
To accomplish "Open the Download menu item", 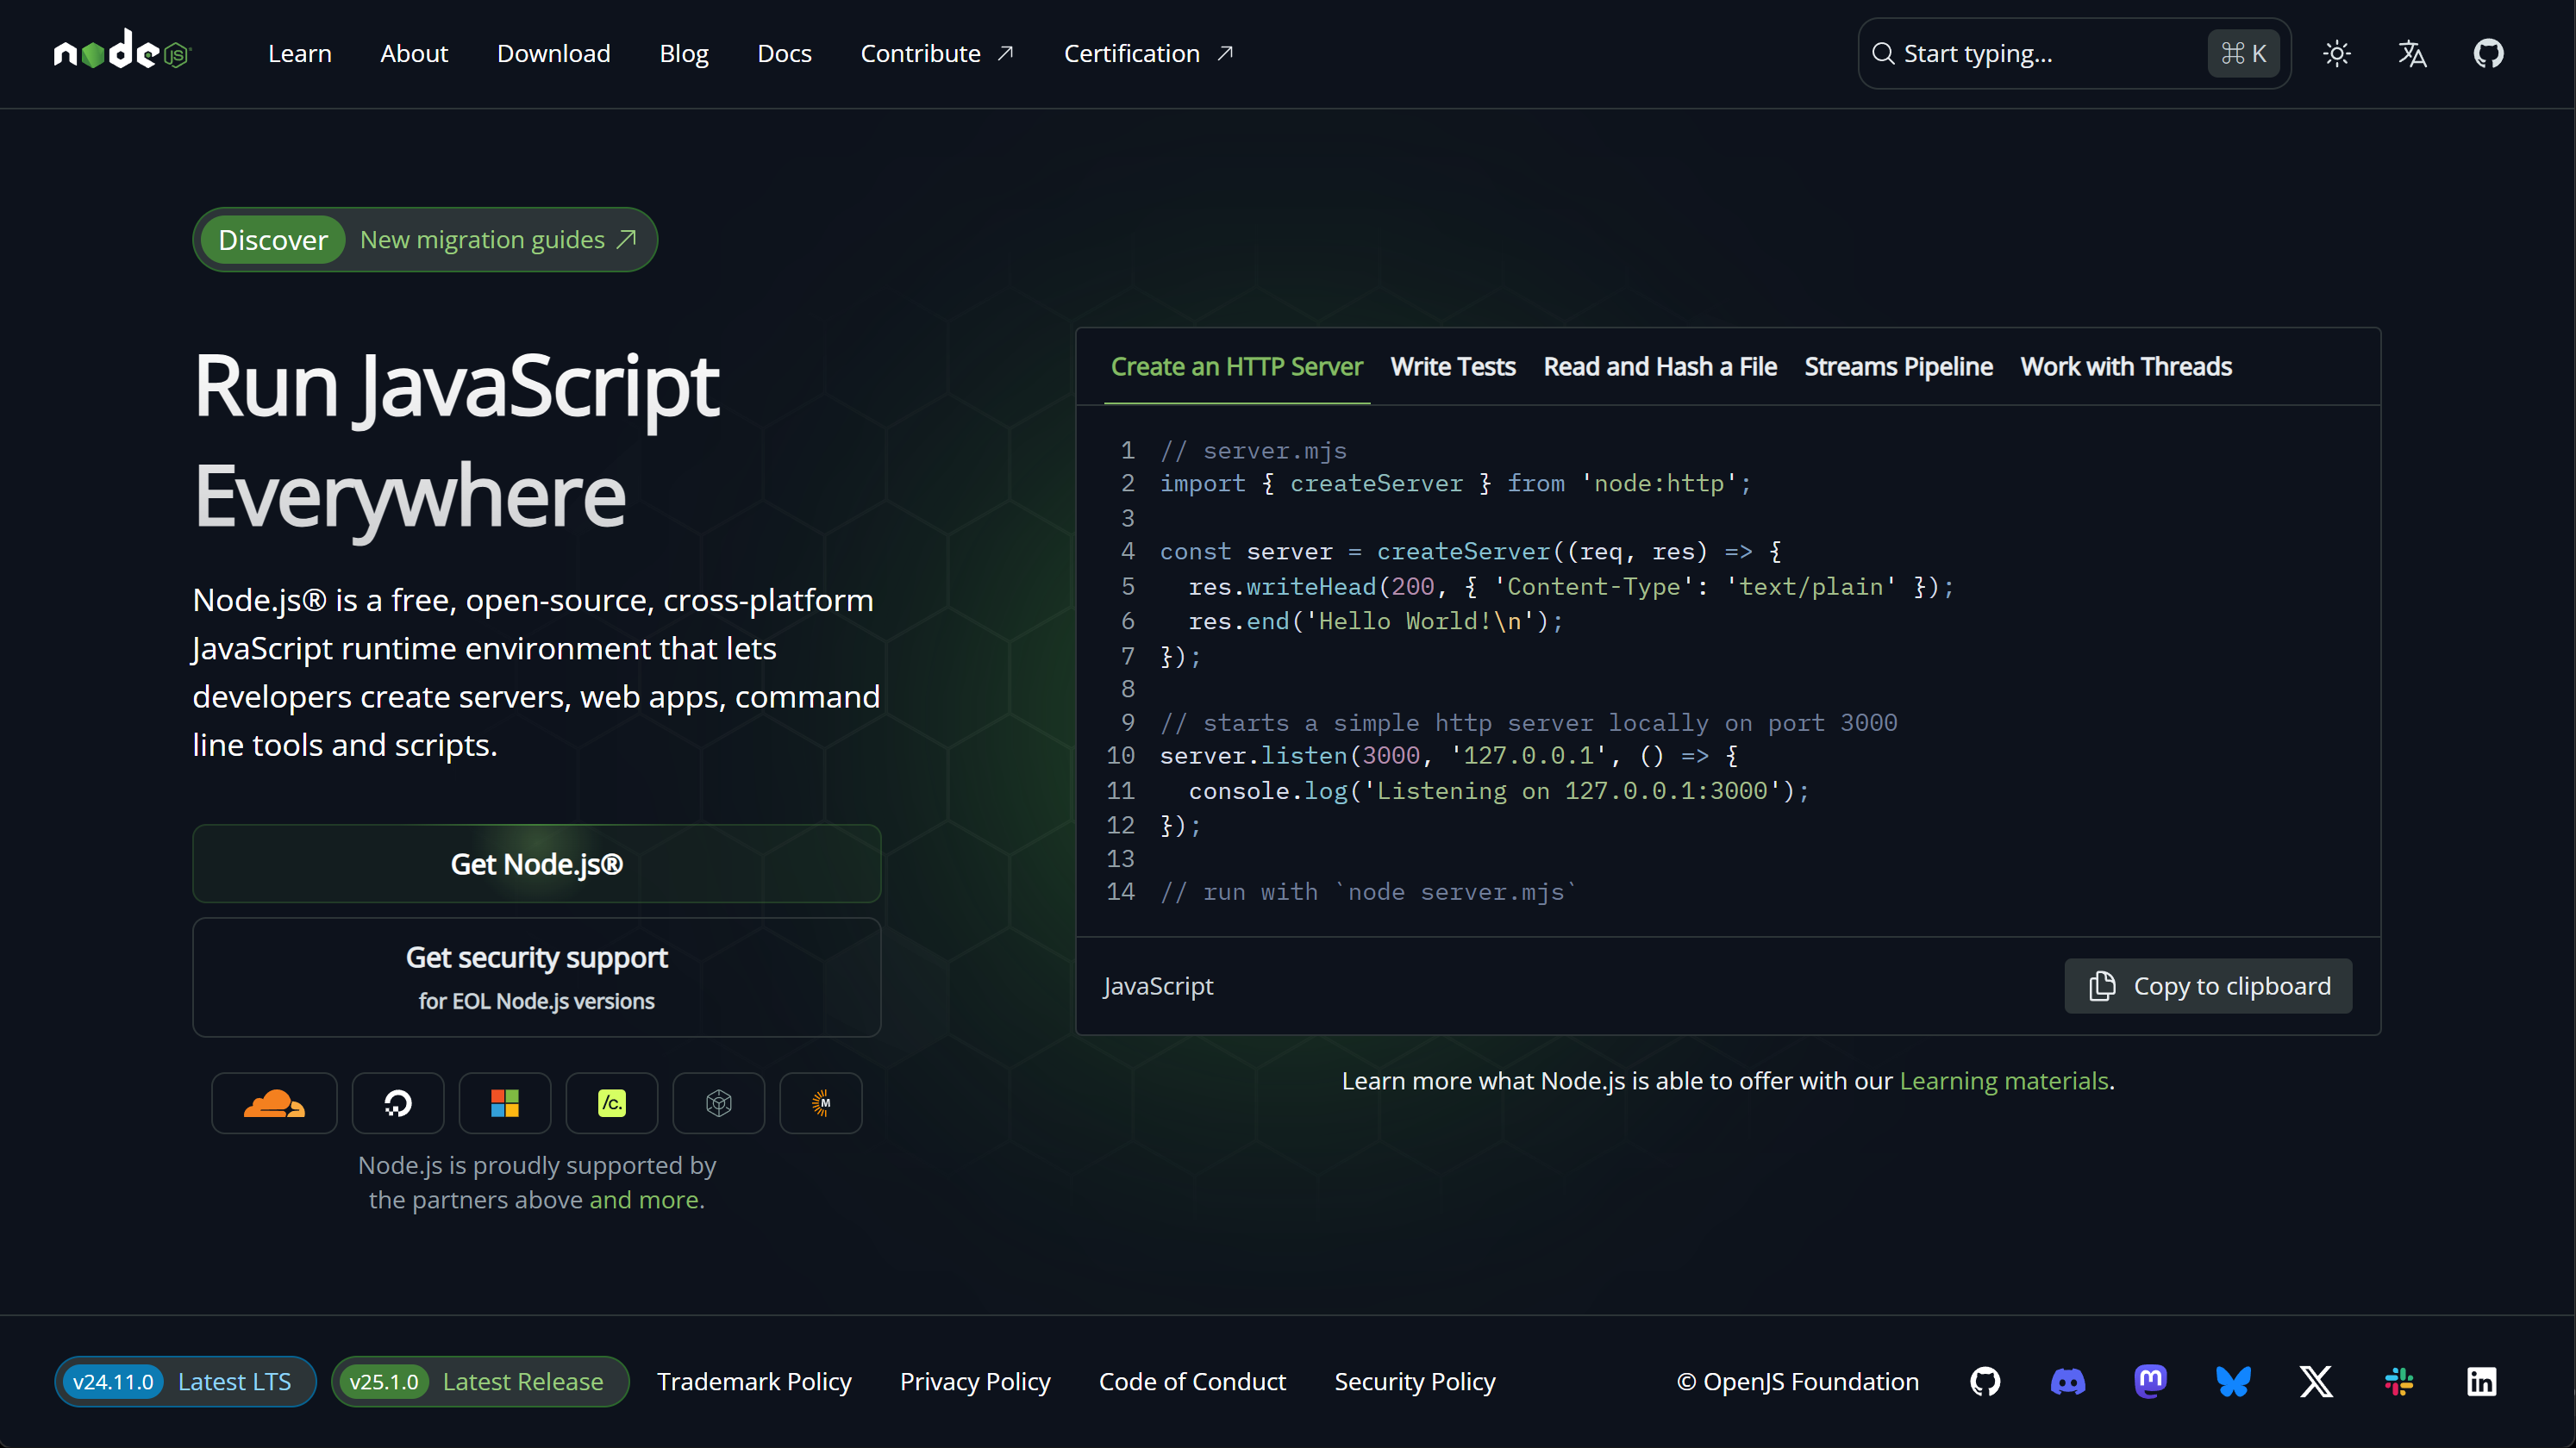I will 553,53.
